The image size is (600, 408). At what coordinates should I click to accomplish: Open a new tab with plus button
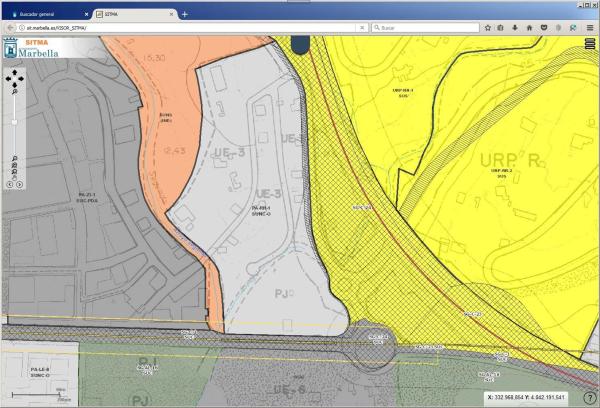[185, 14]
